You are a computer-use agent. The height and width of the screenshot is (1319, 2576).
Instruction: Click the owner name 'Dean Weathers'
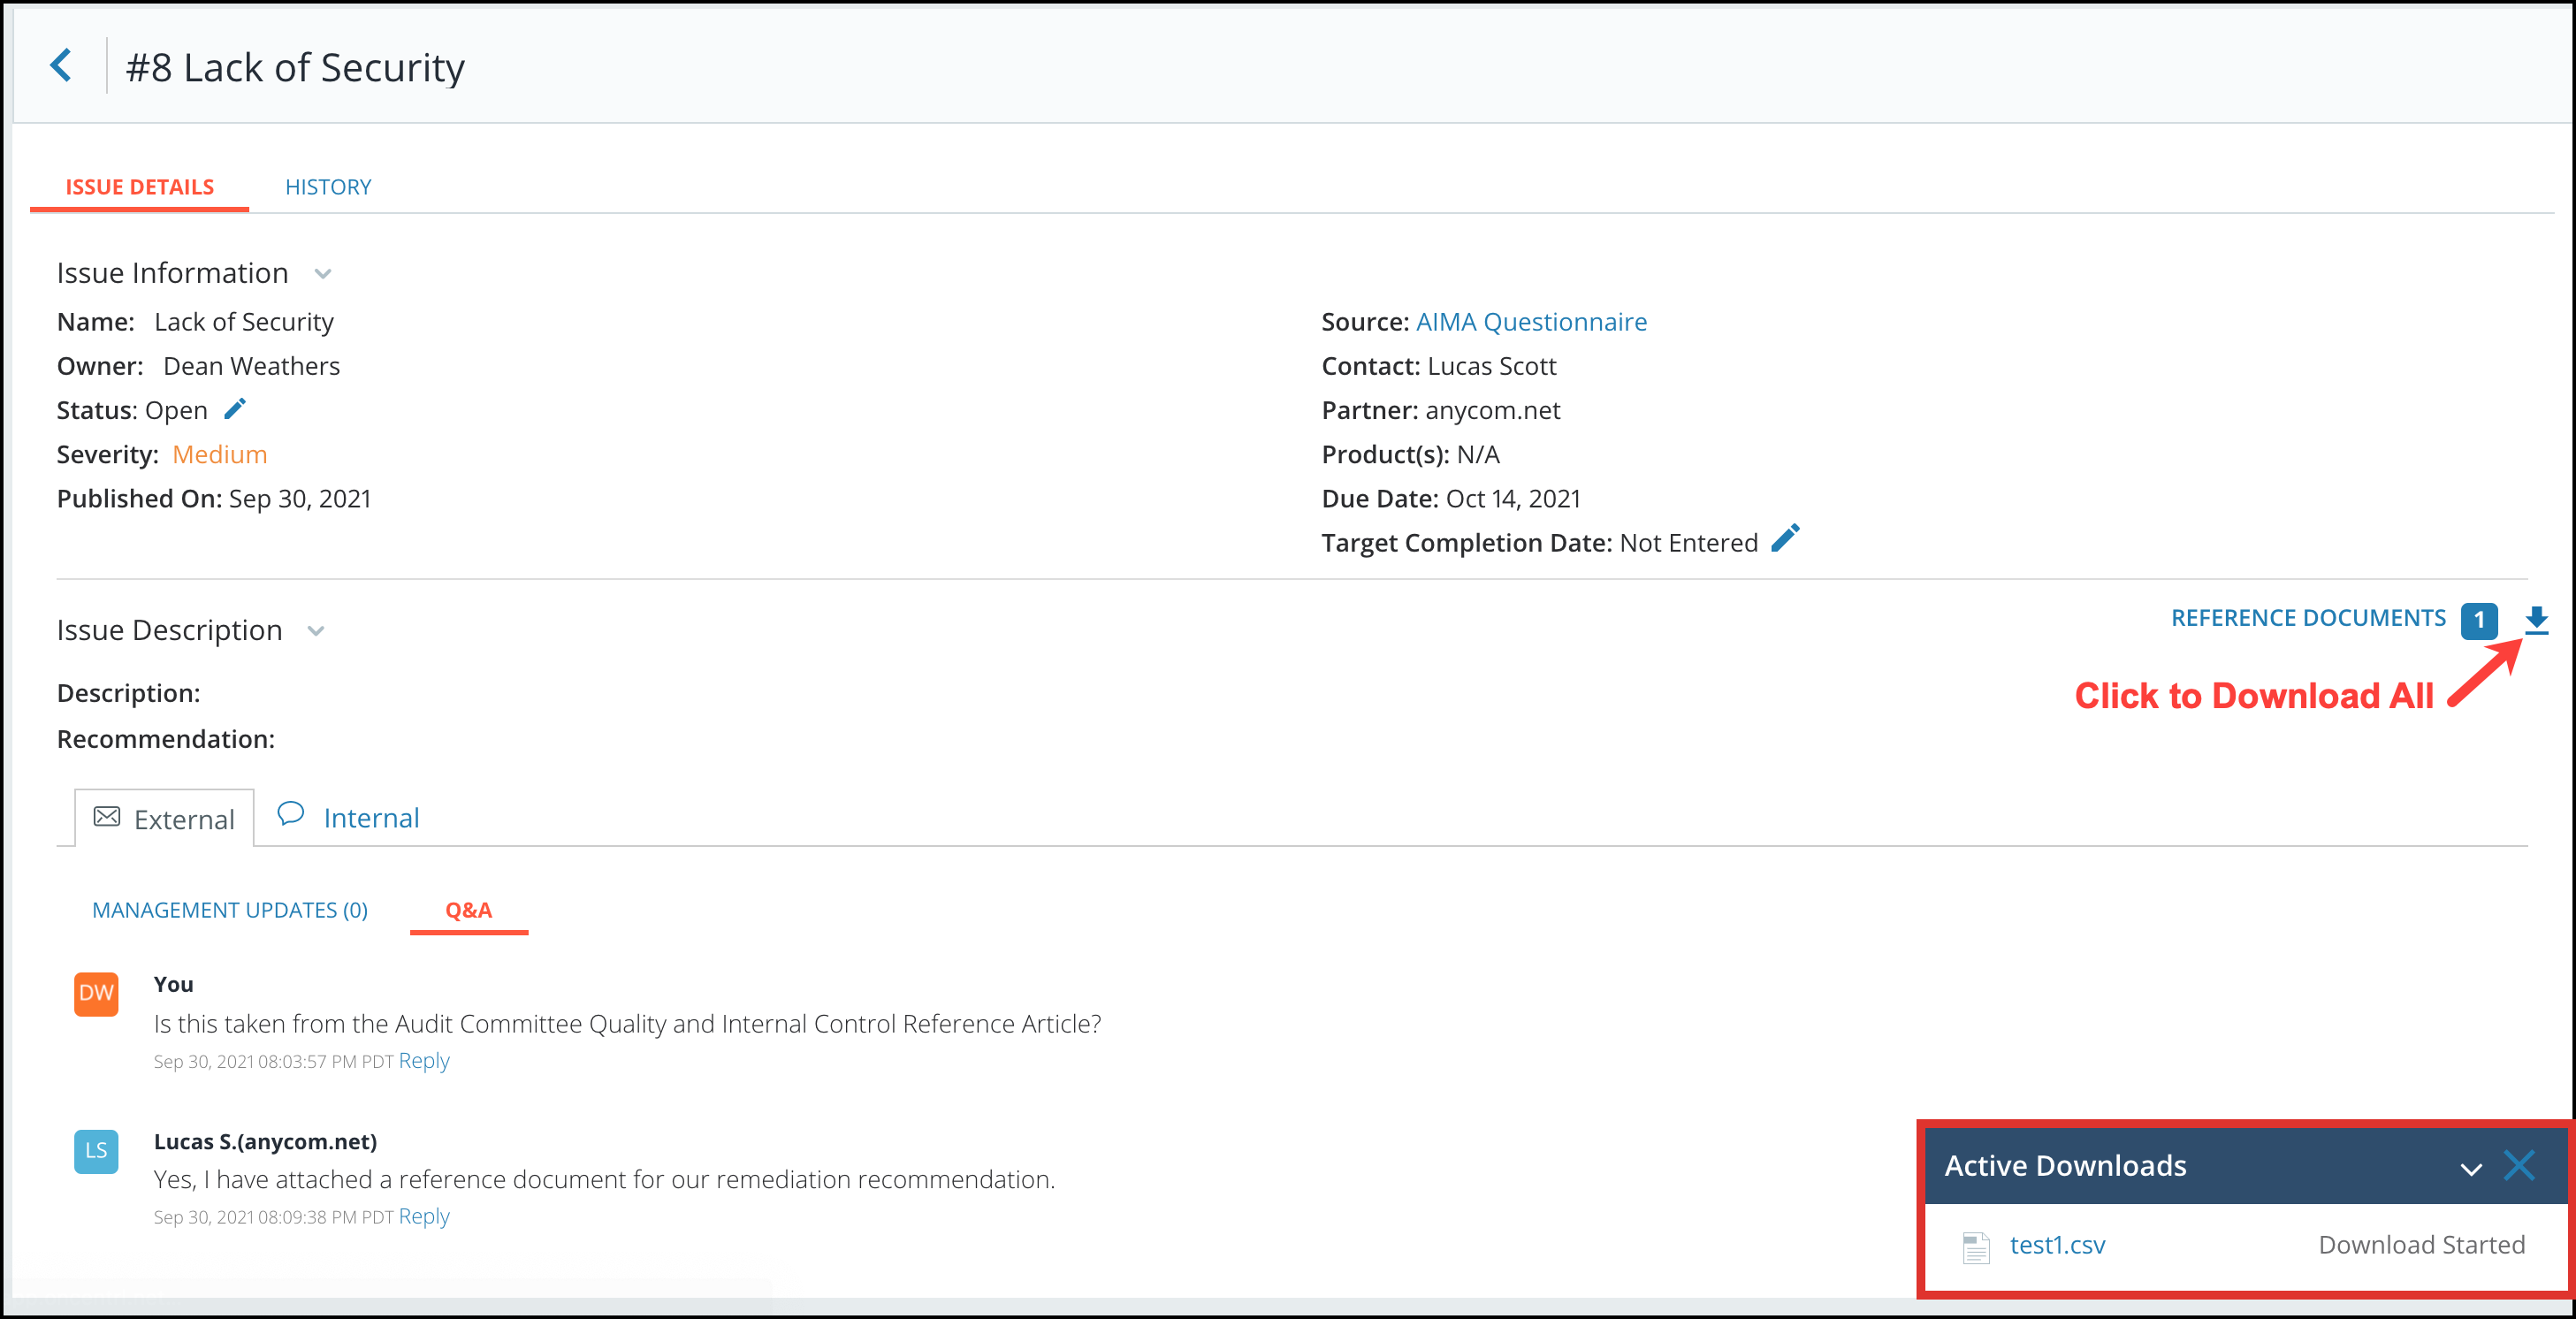pos(252,366)
